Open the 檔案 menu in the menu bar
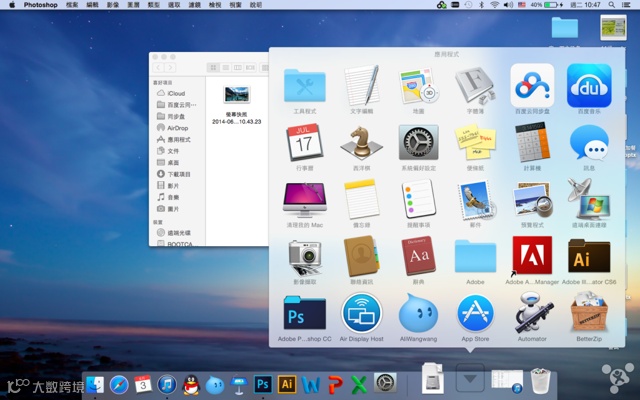The image size is (640, 400). pos(72,5)
